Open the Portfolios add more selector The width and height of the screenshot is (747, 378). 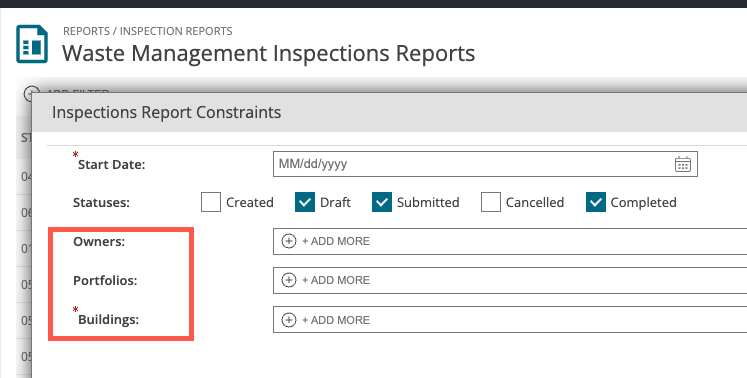[x=510, y=280]
